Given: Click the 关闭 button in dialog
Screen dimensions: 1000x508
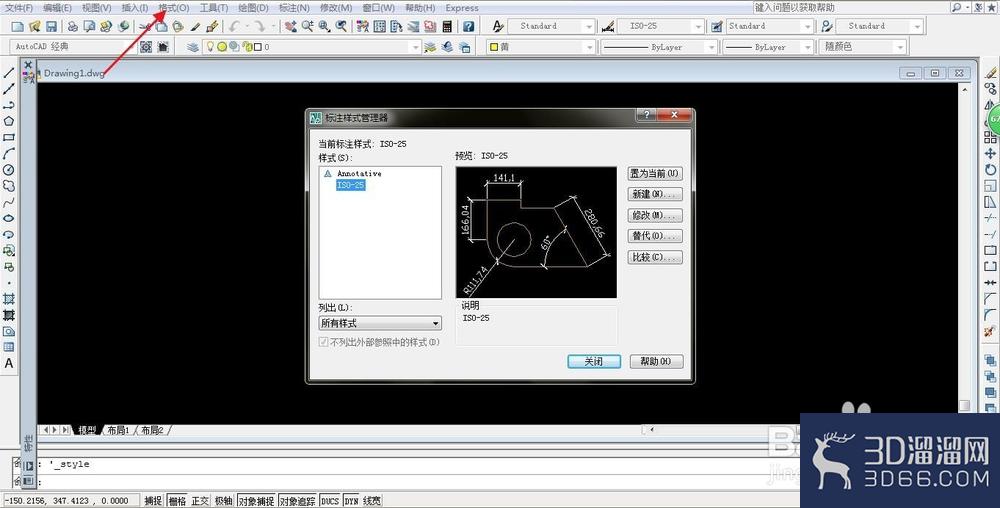Looking at the screenshot, I should pyautogui.click(x=594, y=361).
